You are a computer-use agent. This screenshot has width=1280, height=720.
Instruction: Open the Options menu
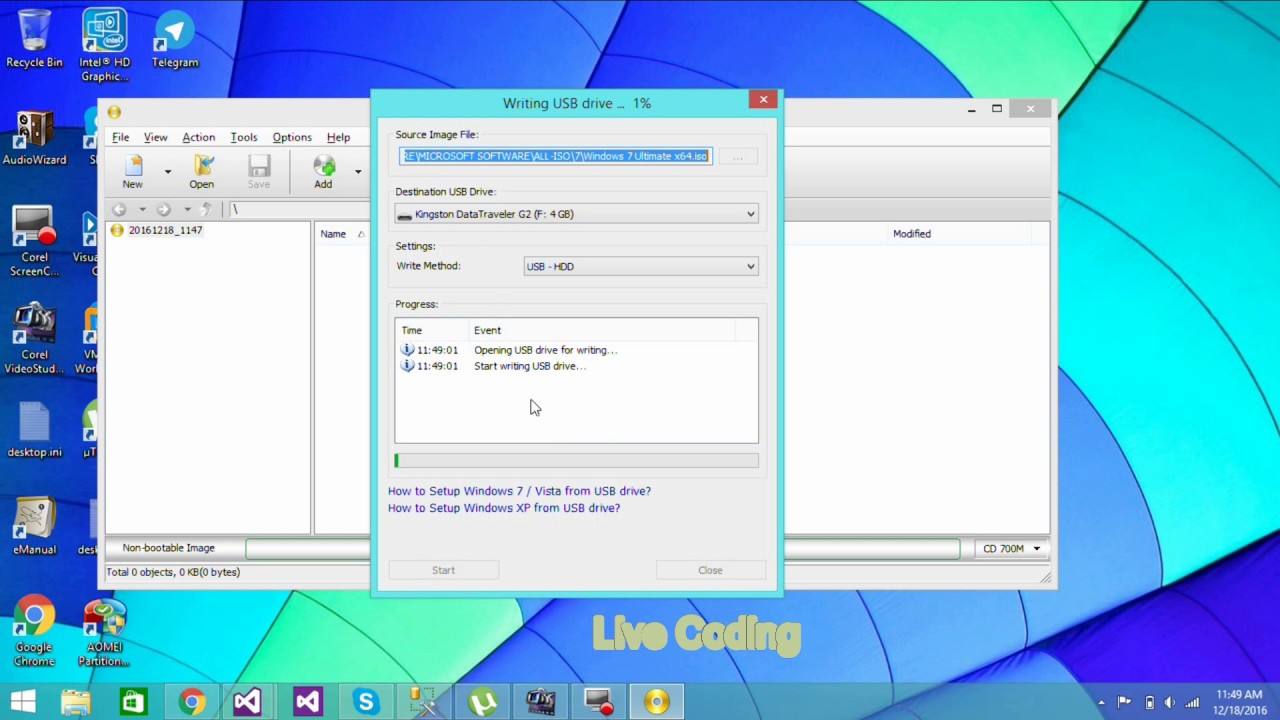pos(292,137)
